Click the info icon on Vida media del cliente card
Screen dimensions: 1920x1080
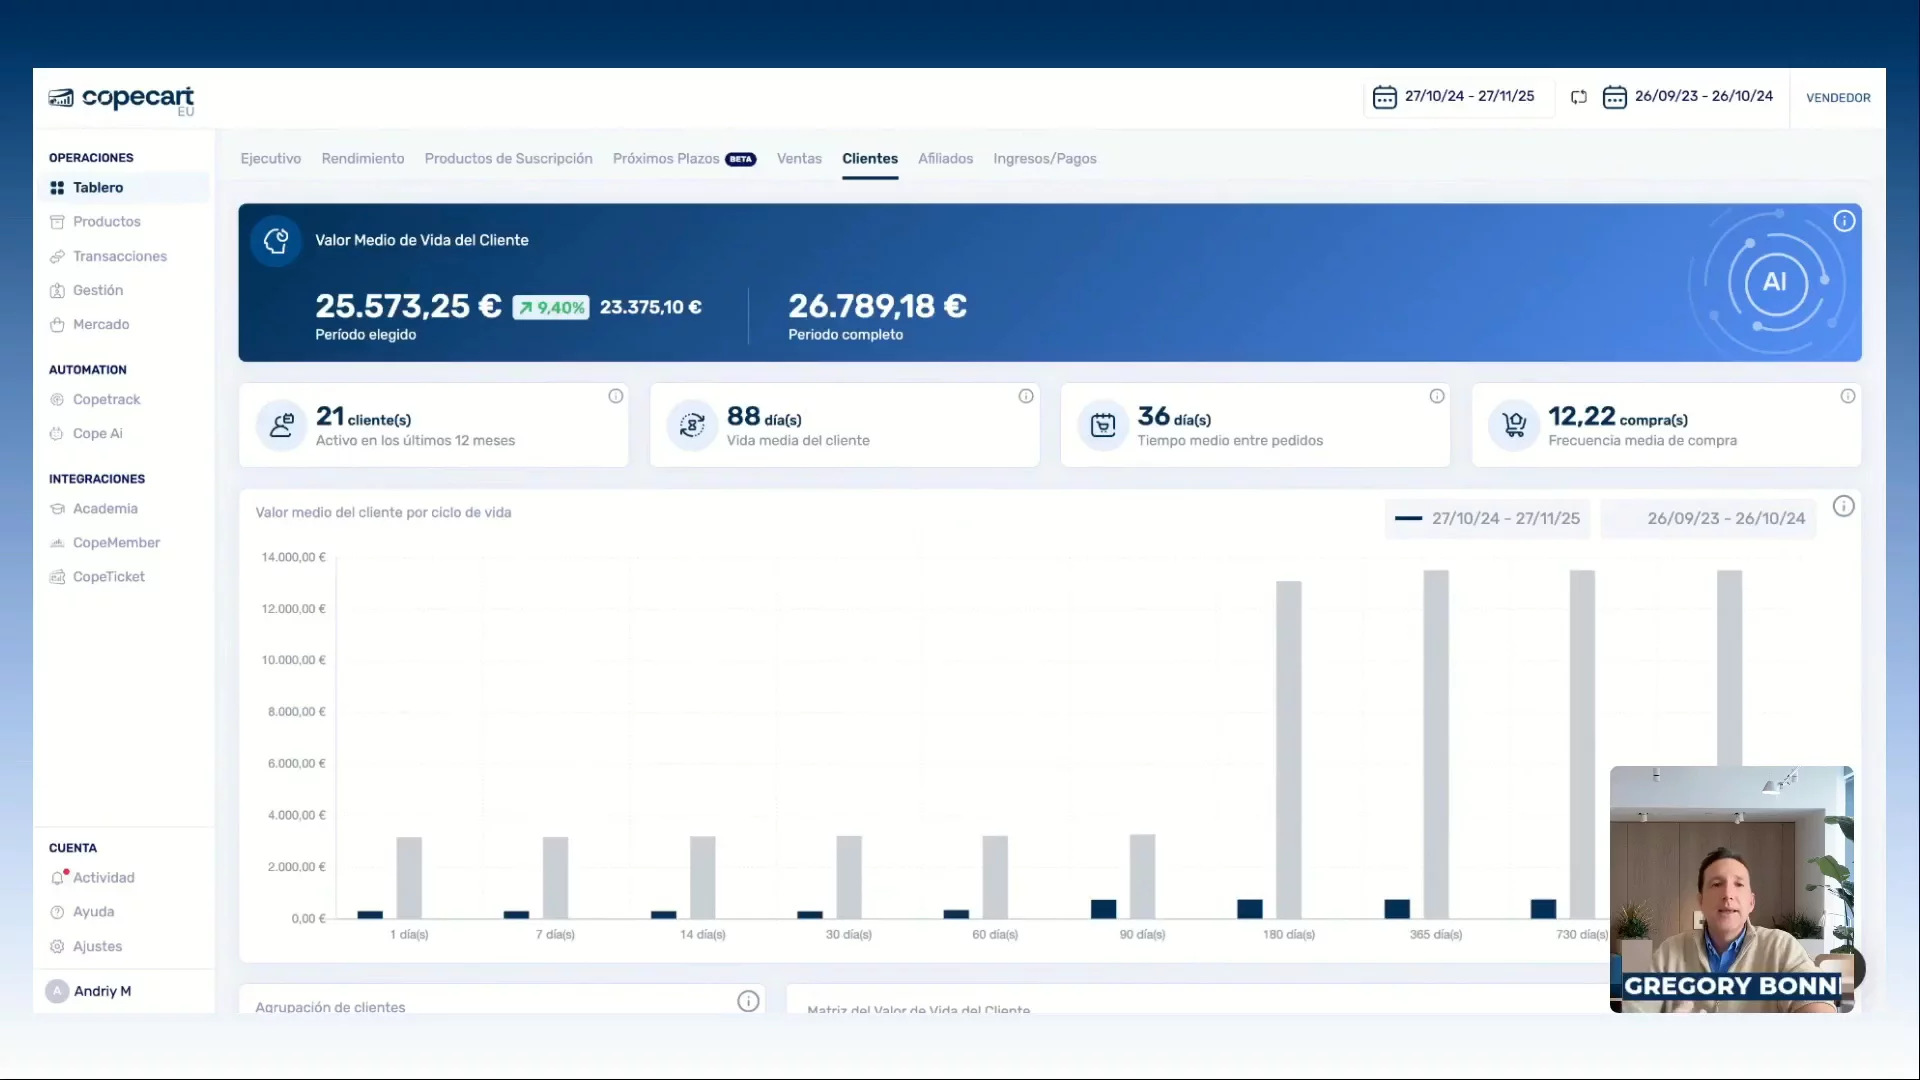tap(1026, 396)
